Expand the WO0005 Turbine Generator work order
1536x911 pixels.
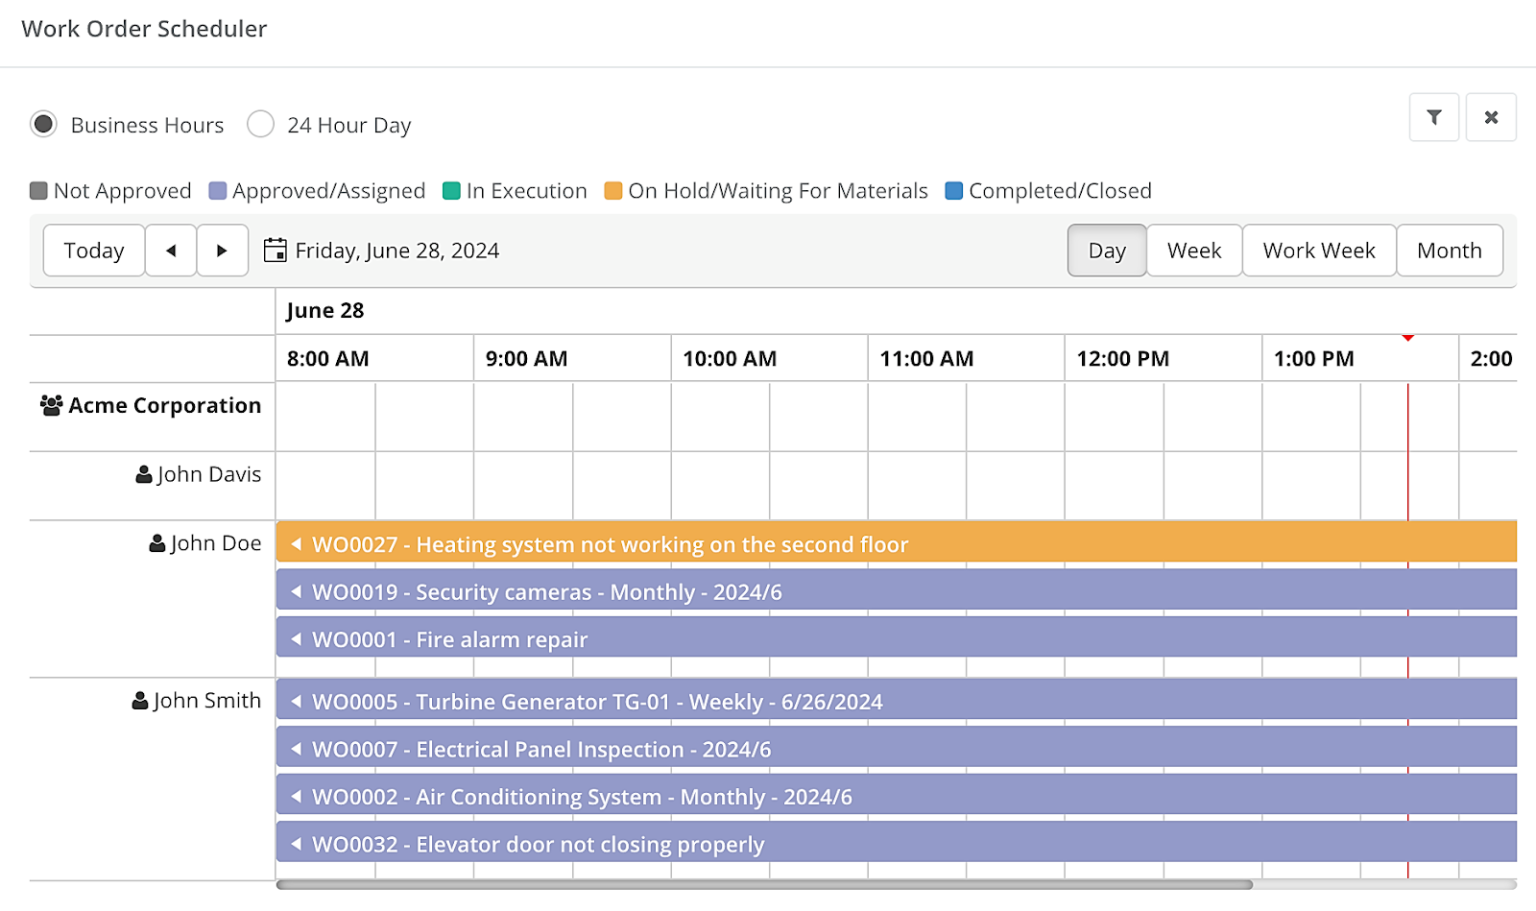(x=294, y=700)
